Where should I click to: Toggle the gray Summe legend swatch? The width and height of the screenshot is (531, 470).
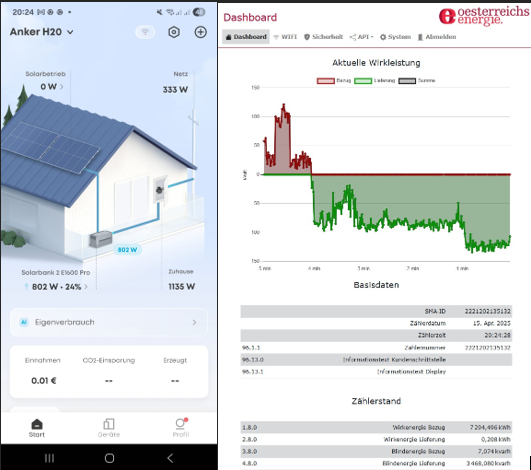click(x=407, y=81)
